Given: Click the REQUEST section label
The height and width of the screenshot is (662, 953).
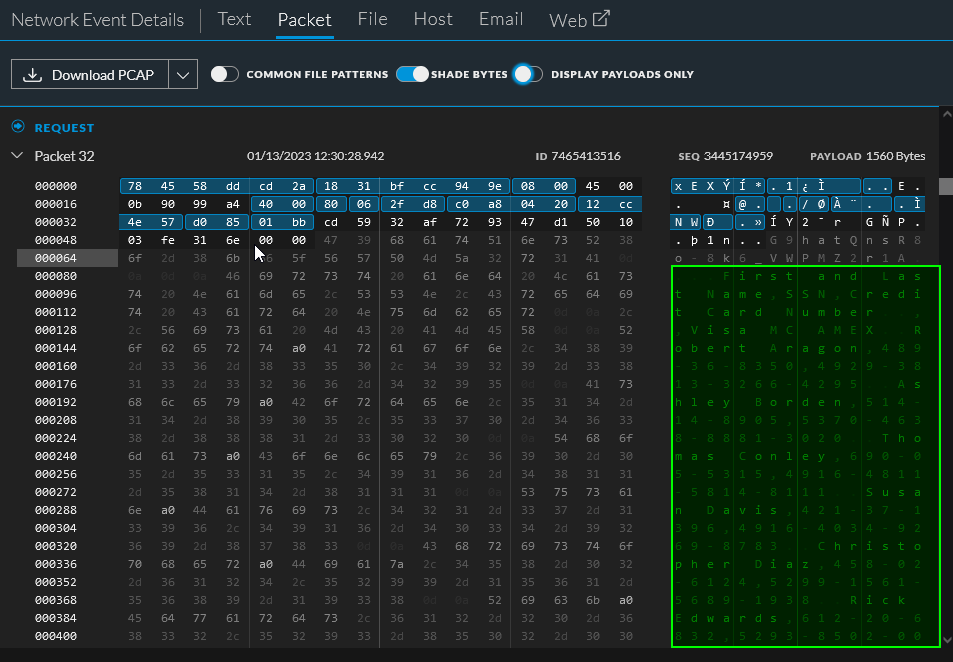Looking at the screenshot, I should [64, 128].
